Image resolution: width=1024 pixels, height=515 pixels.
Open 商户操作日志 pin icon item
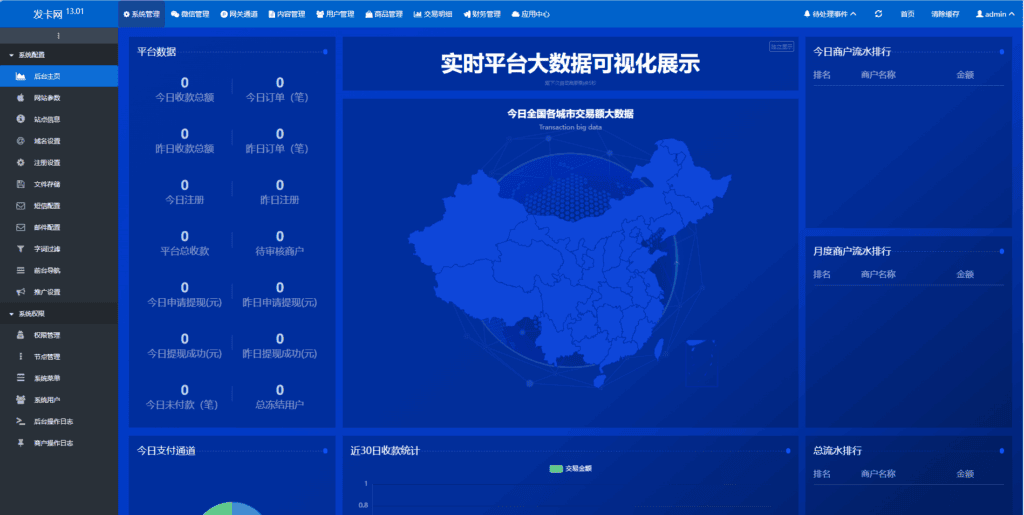59,443
